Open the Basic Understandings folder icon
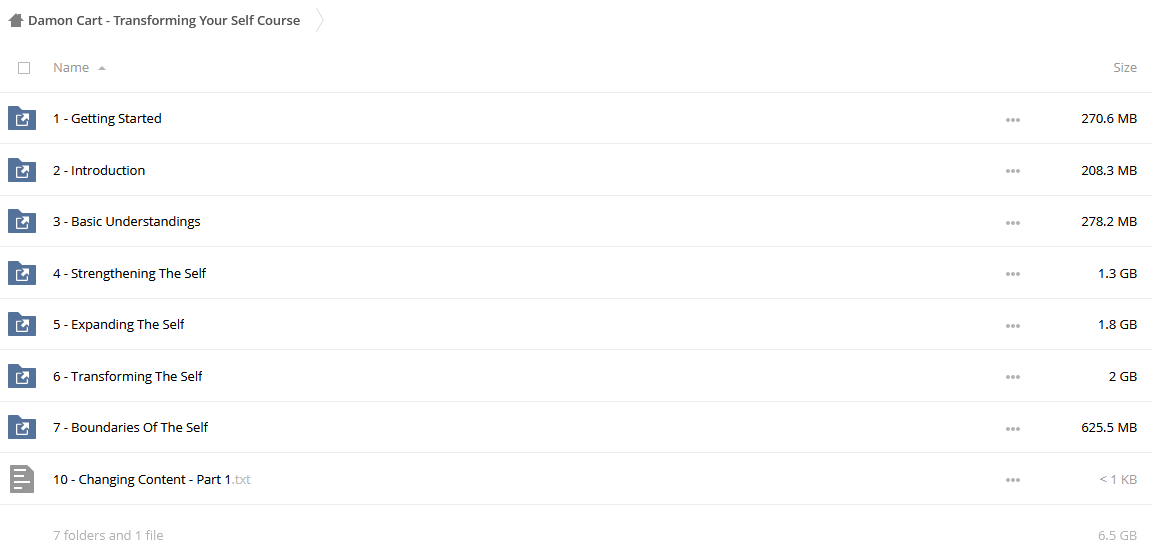The width and height of the screenshot is (1152, 558). tap(22, 222)
